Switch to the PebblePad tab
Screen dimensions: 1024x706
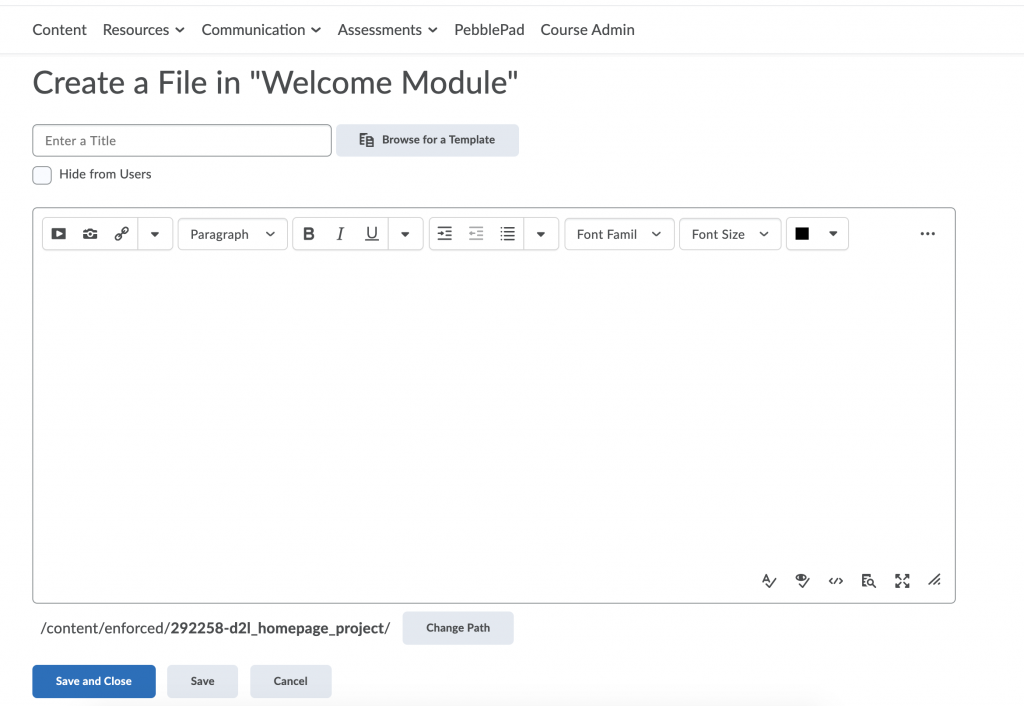(489, 29)
